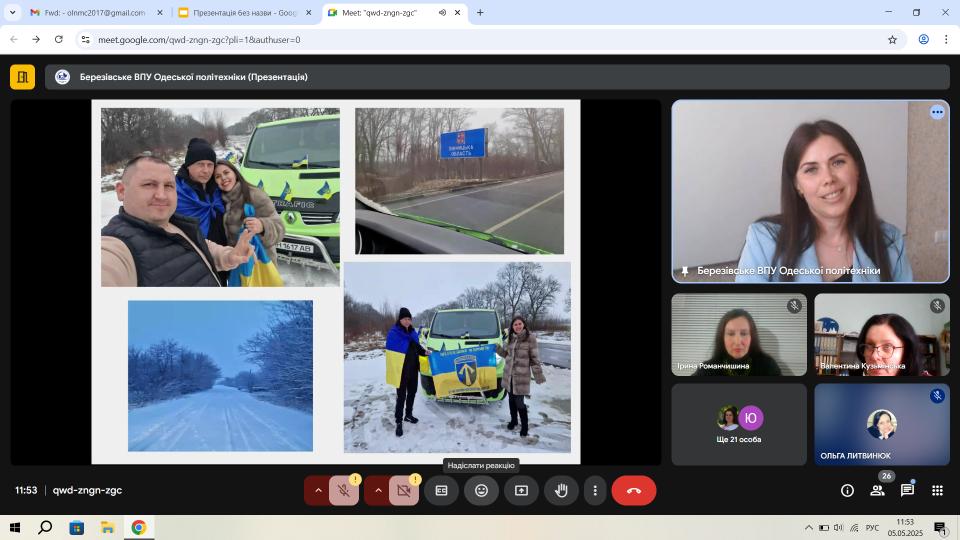Open meeting details info icon
Viewport: 960px width, 540px height.
point(847,491)
